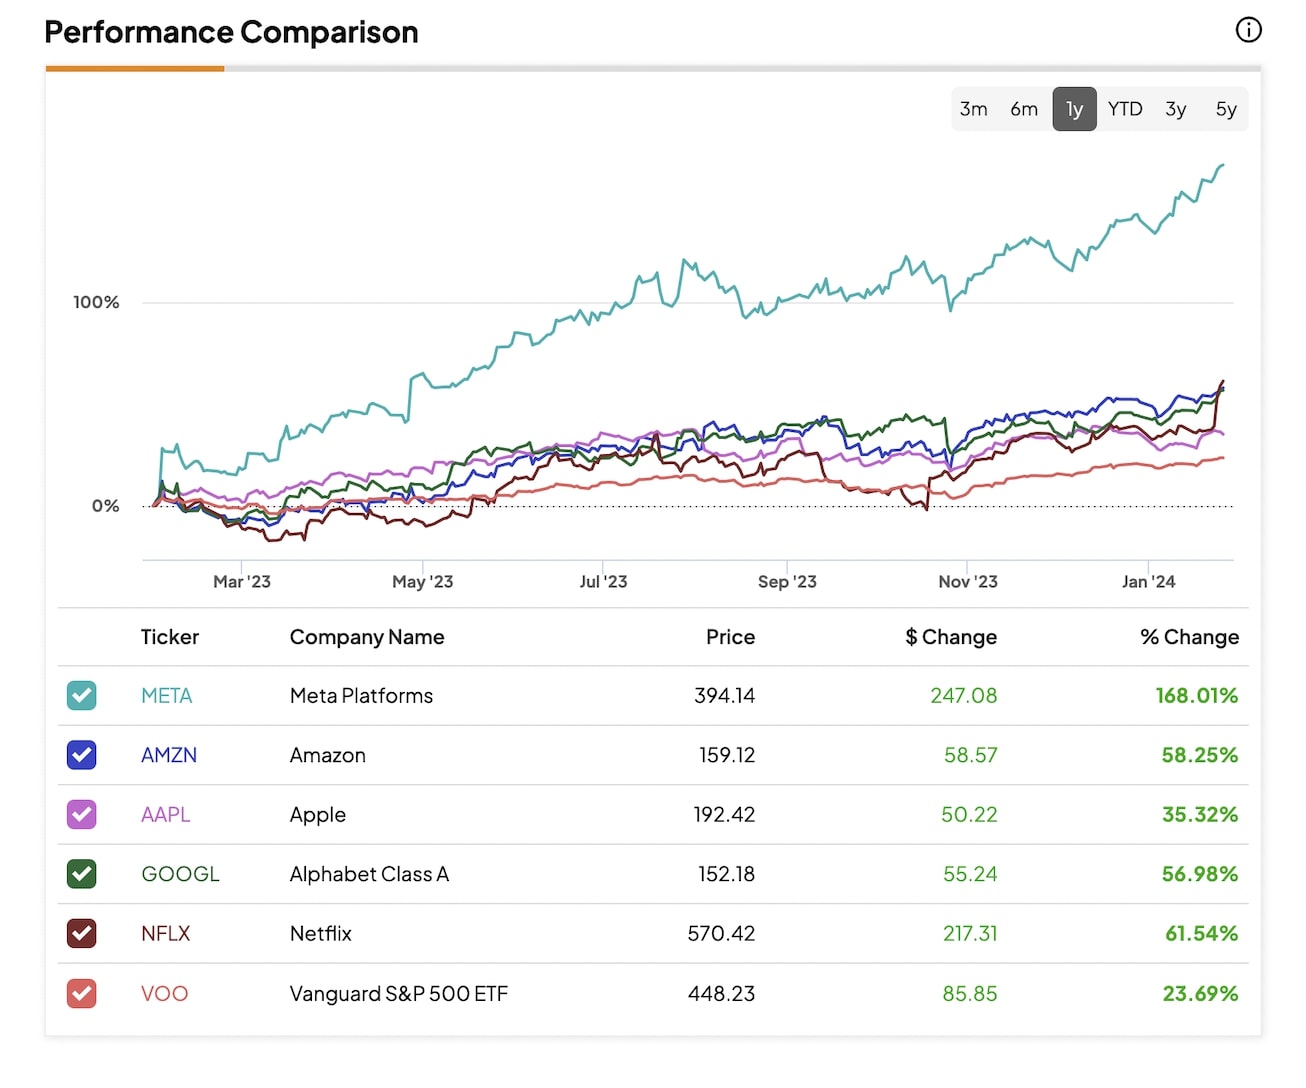Click the Price column header

pos(730,637)
